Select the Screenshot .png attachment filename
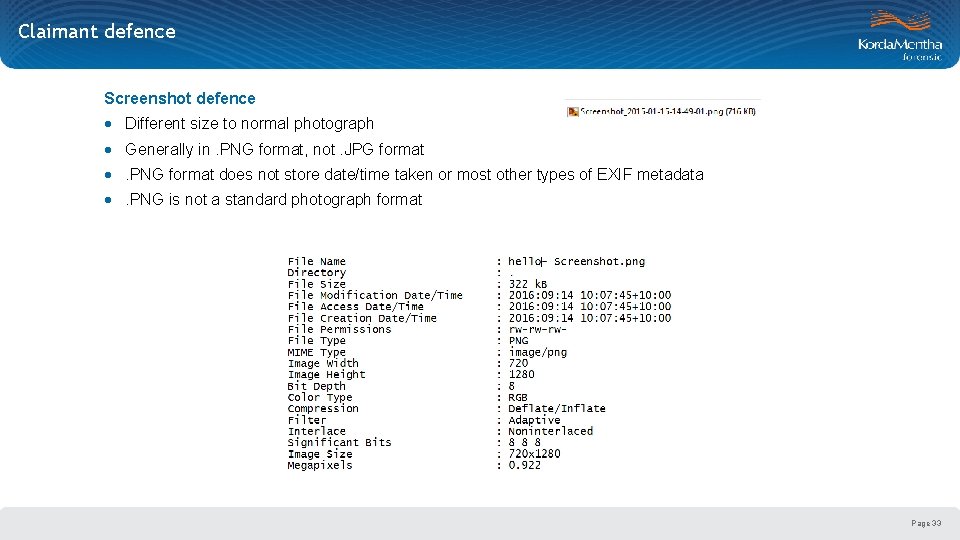 pyautogui.click(x=667, y=111)
